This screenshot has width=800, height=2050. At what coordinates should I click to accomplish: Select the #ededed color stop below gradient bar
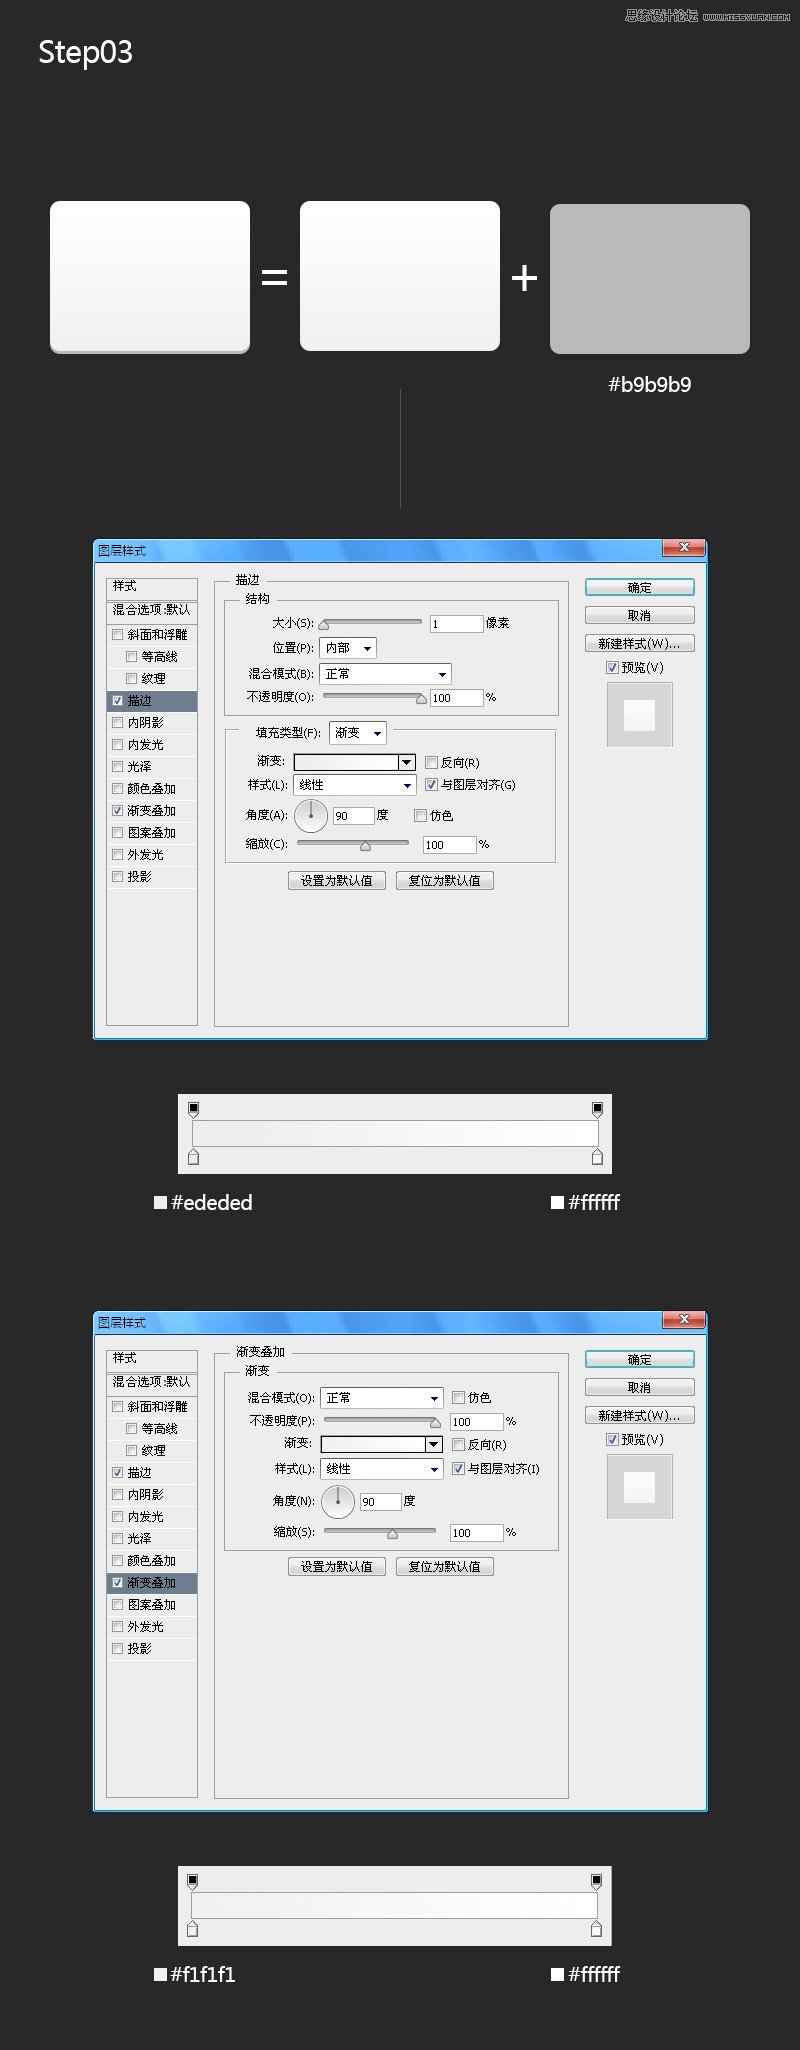(194, 1157)
